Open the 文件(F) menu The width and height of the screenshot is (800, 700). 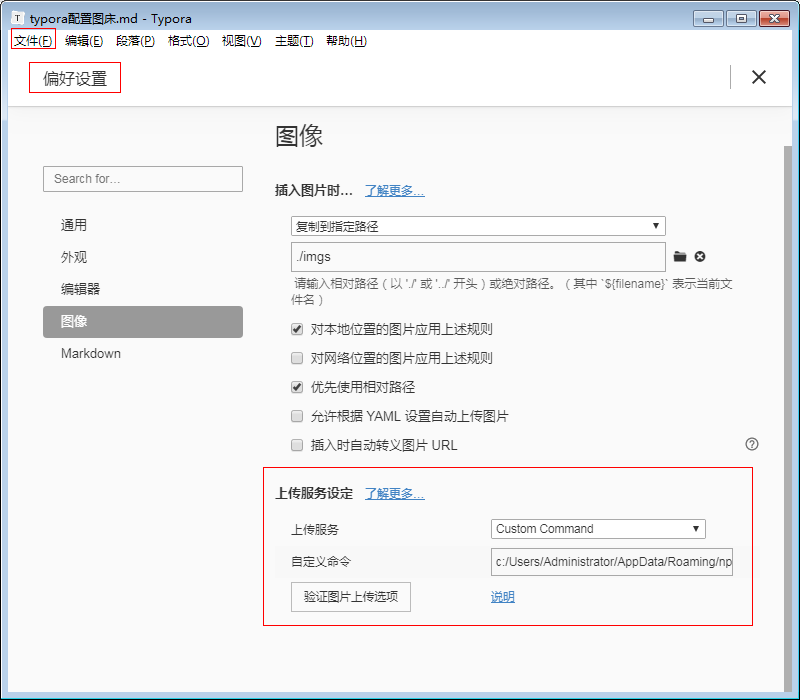point(33,40)
